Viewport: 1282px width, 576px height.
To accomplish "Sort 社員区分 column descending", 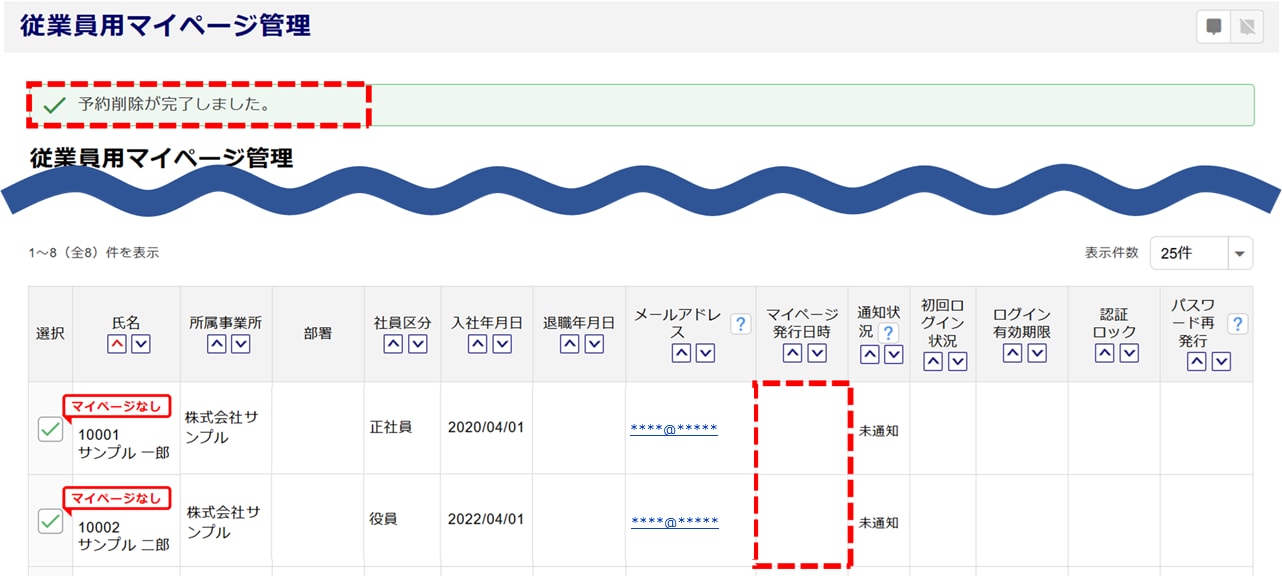I will pyautogui.click(x=418, y=344).
